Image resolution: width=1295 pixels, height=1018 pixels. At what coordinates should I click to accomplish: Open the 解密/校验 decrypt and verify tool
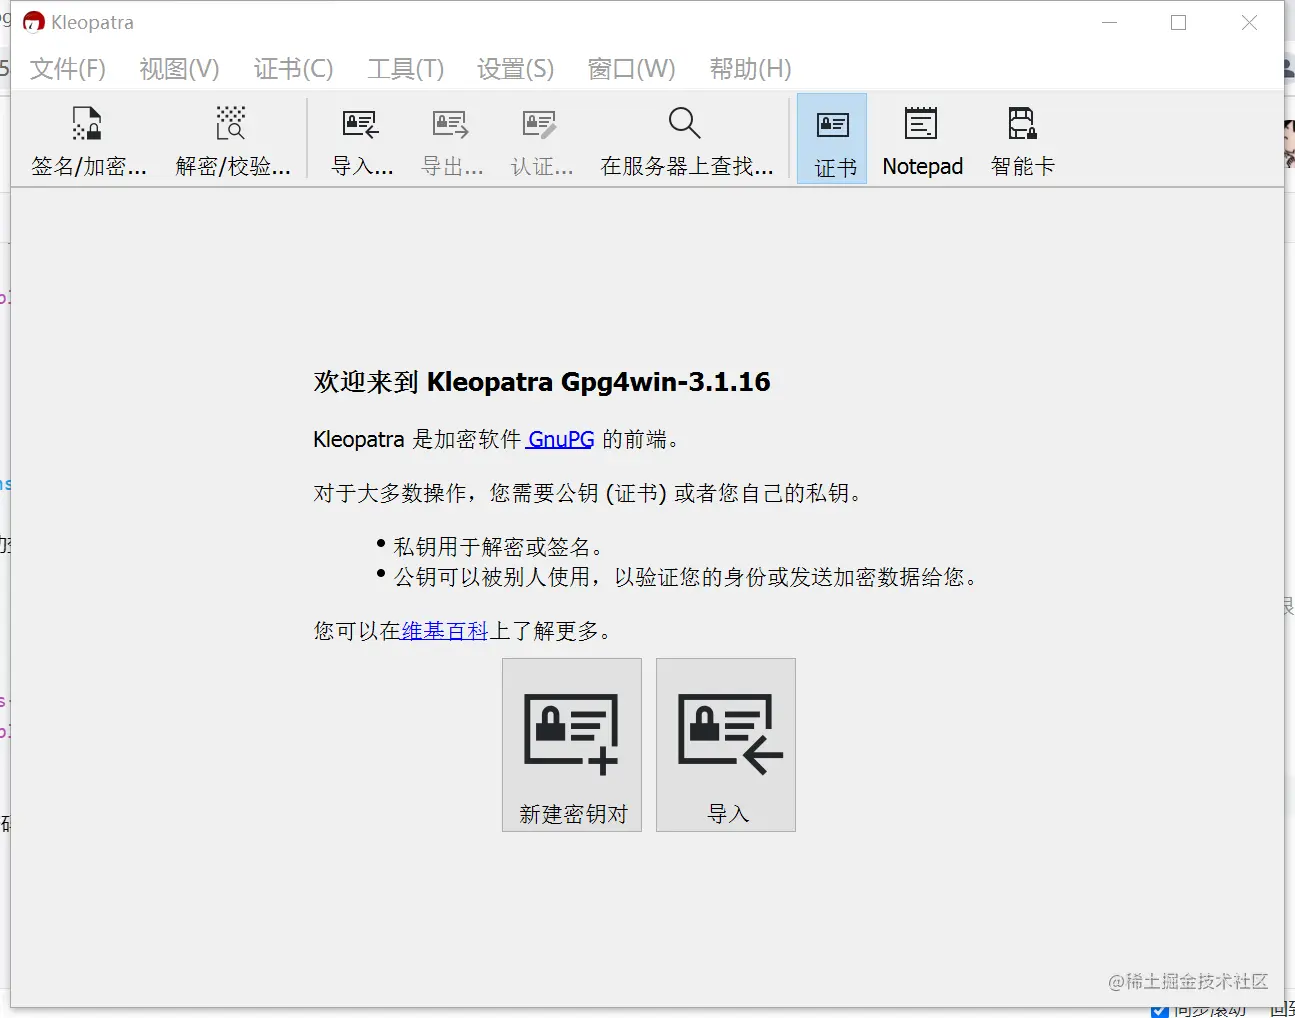(232, 140)
